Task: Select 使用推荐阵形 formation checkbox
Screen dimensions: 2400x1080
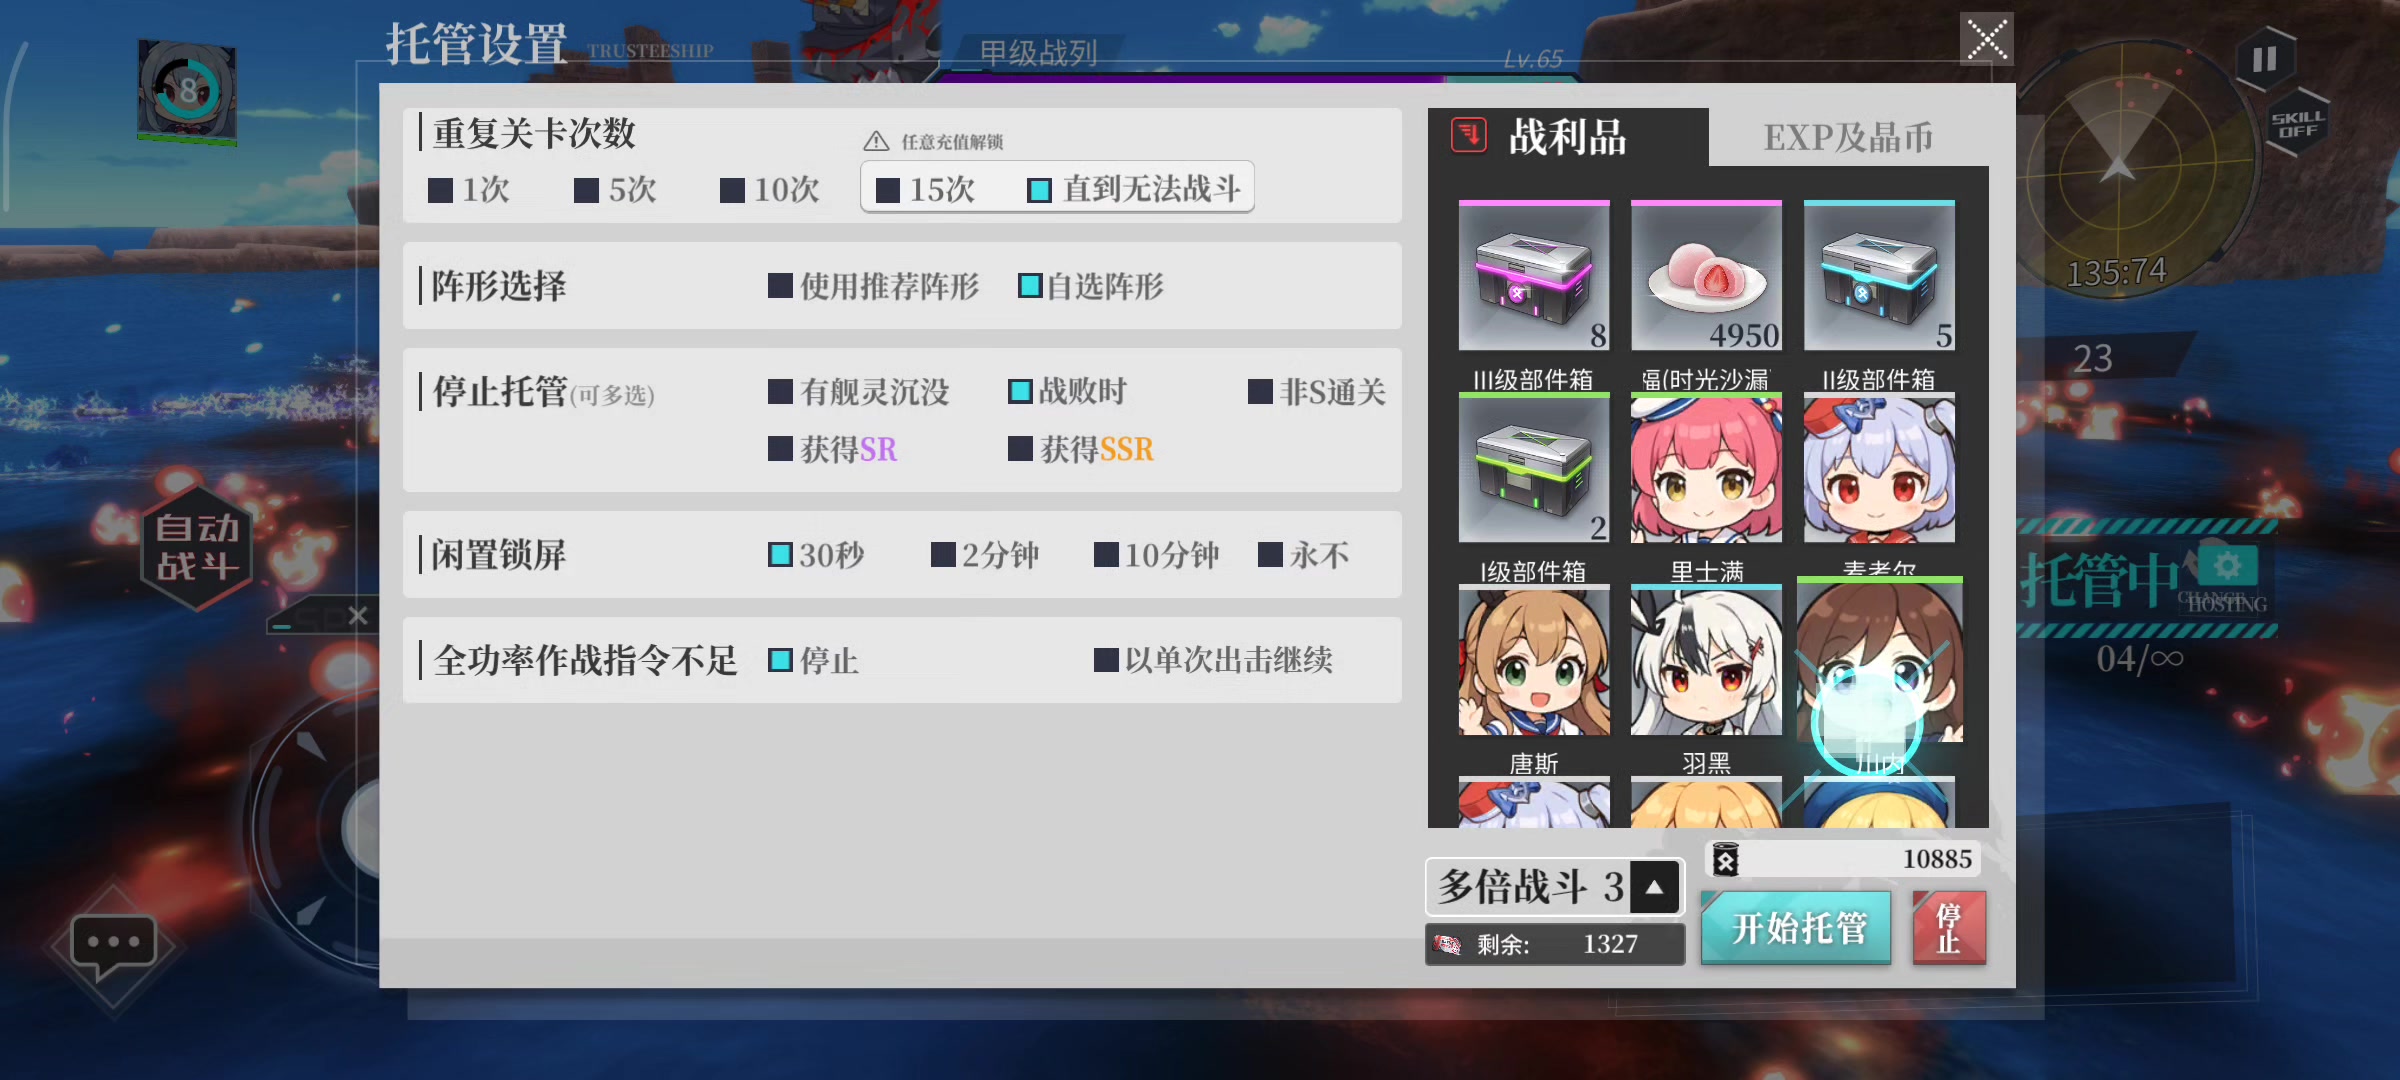Action: coord(873,286)
